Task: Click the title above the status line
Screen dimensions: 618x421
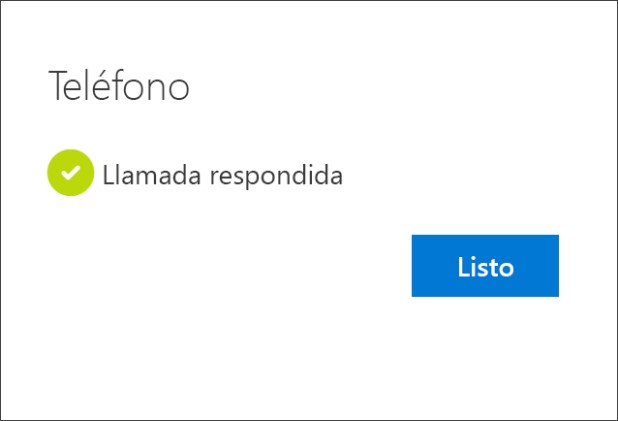Action: pos(119,87)
